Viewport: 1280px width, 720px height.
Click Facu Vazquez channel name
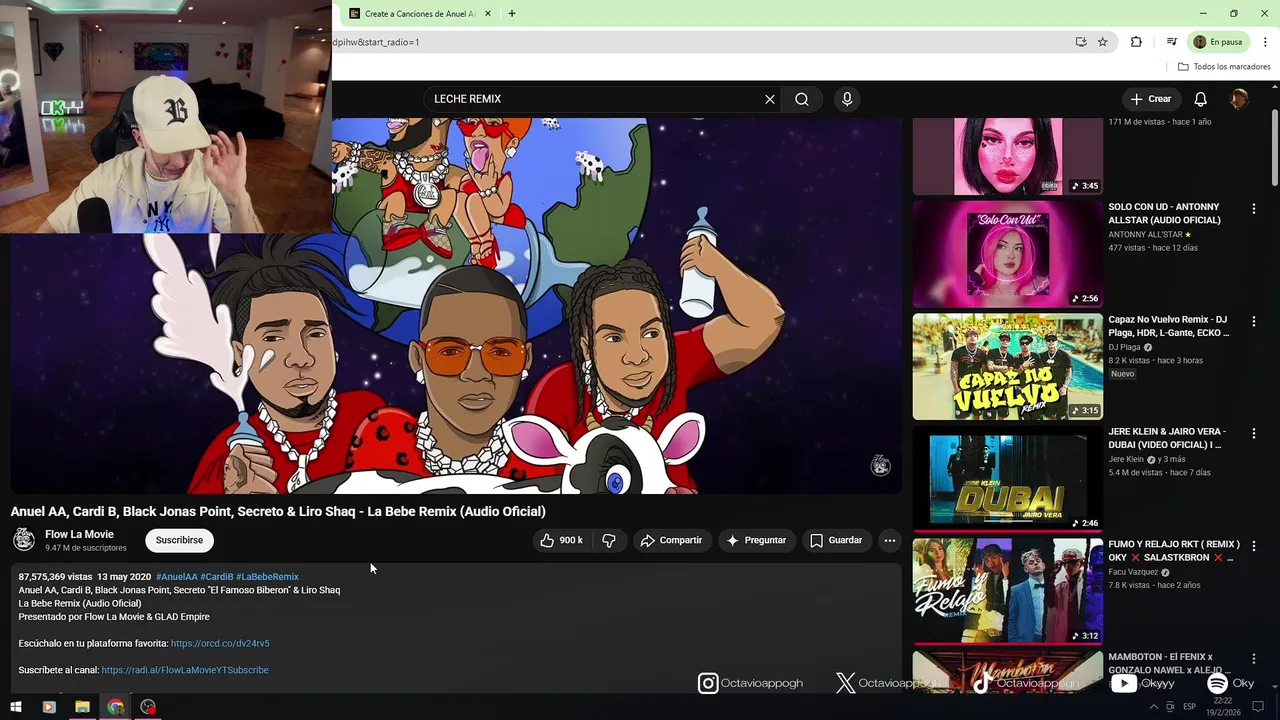tap(1133, 572)
